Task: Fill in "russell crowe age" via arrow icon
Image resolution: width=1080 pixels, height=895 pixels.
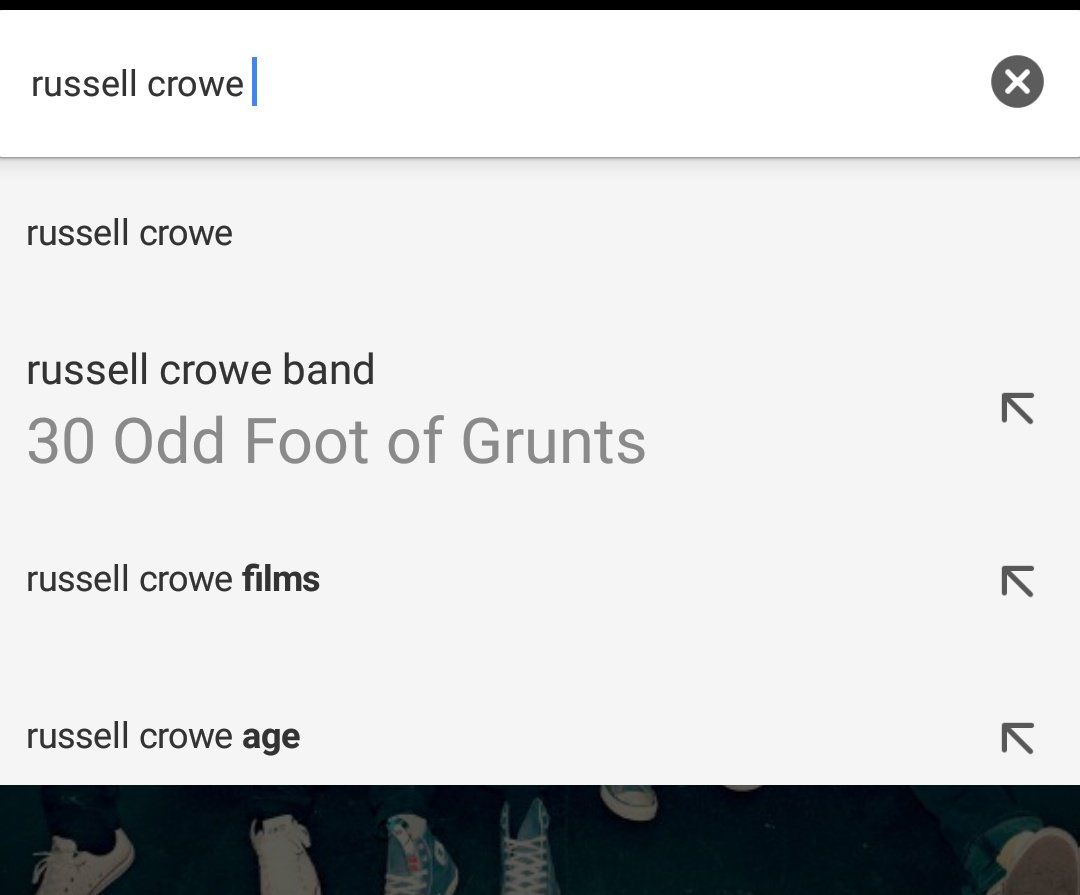Action: click(1017, 738)
